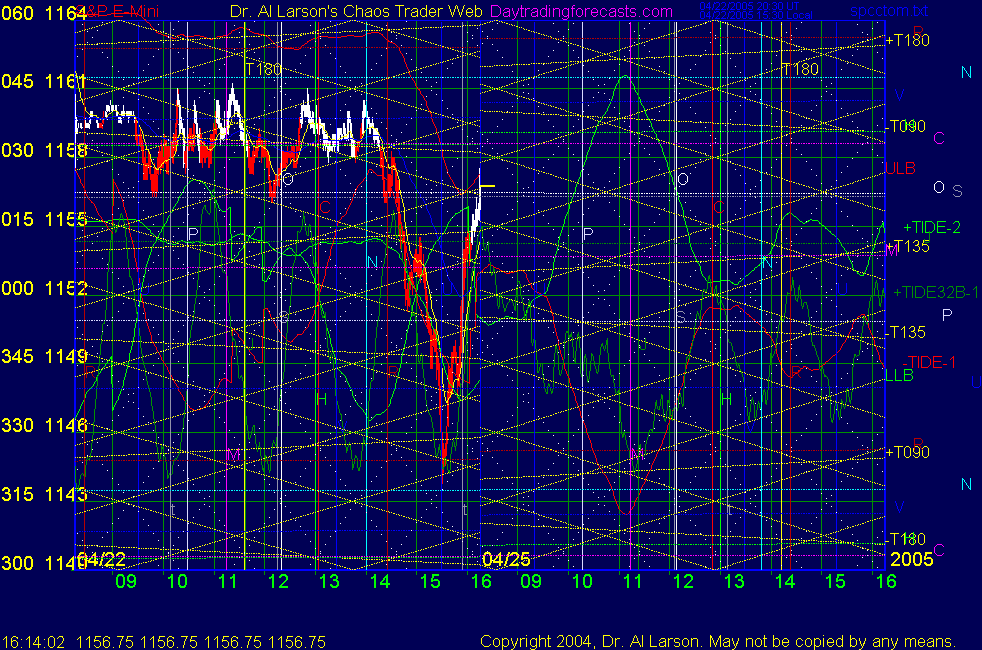982x650 pixels.
Task: Select price axis label 000 1152
Action: 43,288
